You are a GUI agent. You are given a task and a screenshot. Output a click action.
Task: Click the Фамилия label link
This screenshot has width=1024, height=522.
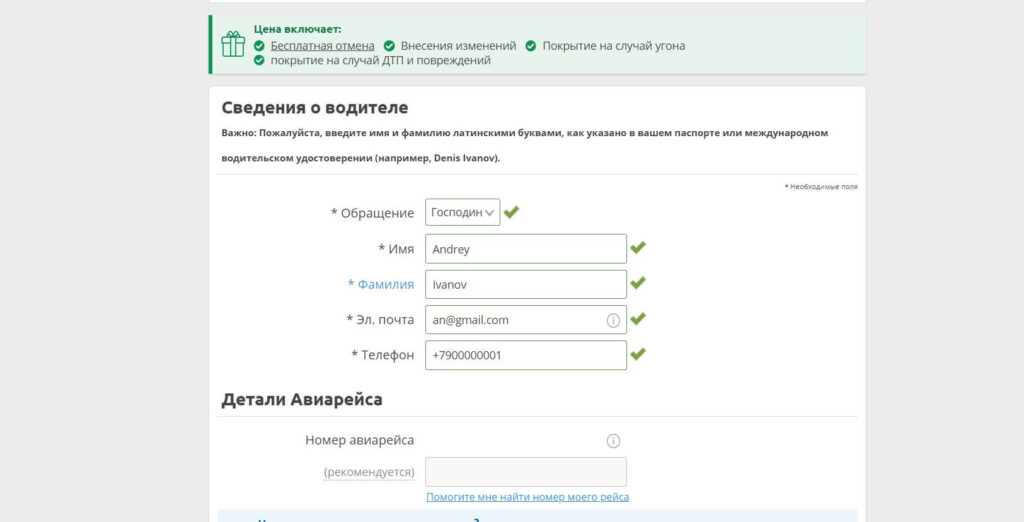click(x=380, y=284)
